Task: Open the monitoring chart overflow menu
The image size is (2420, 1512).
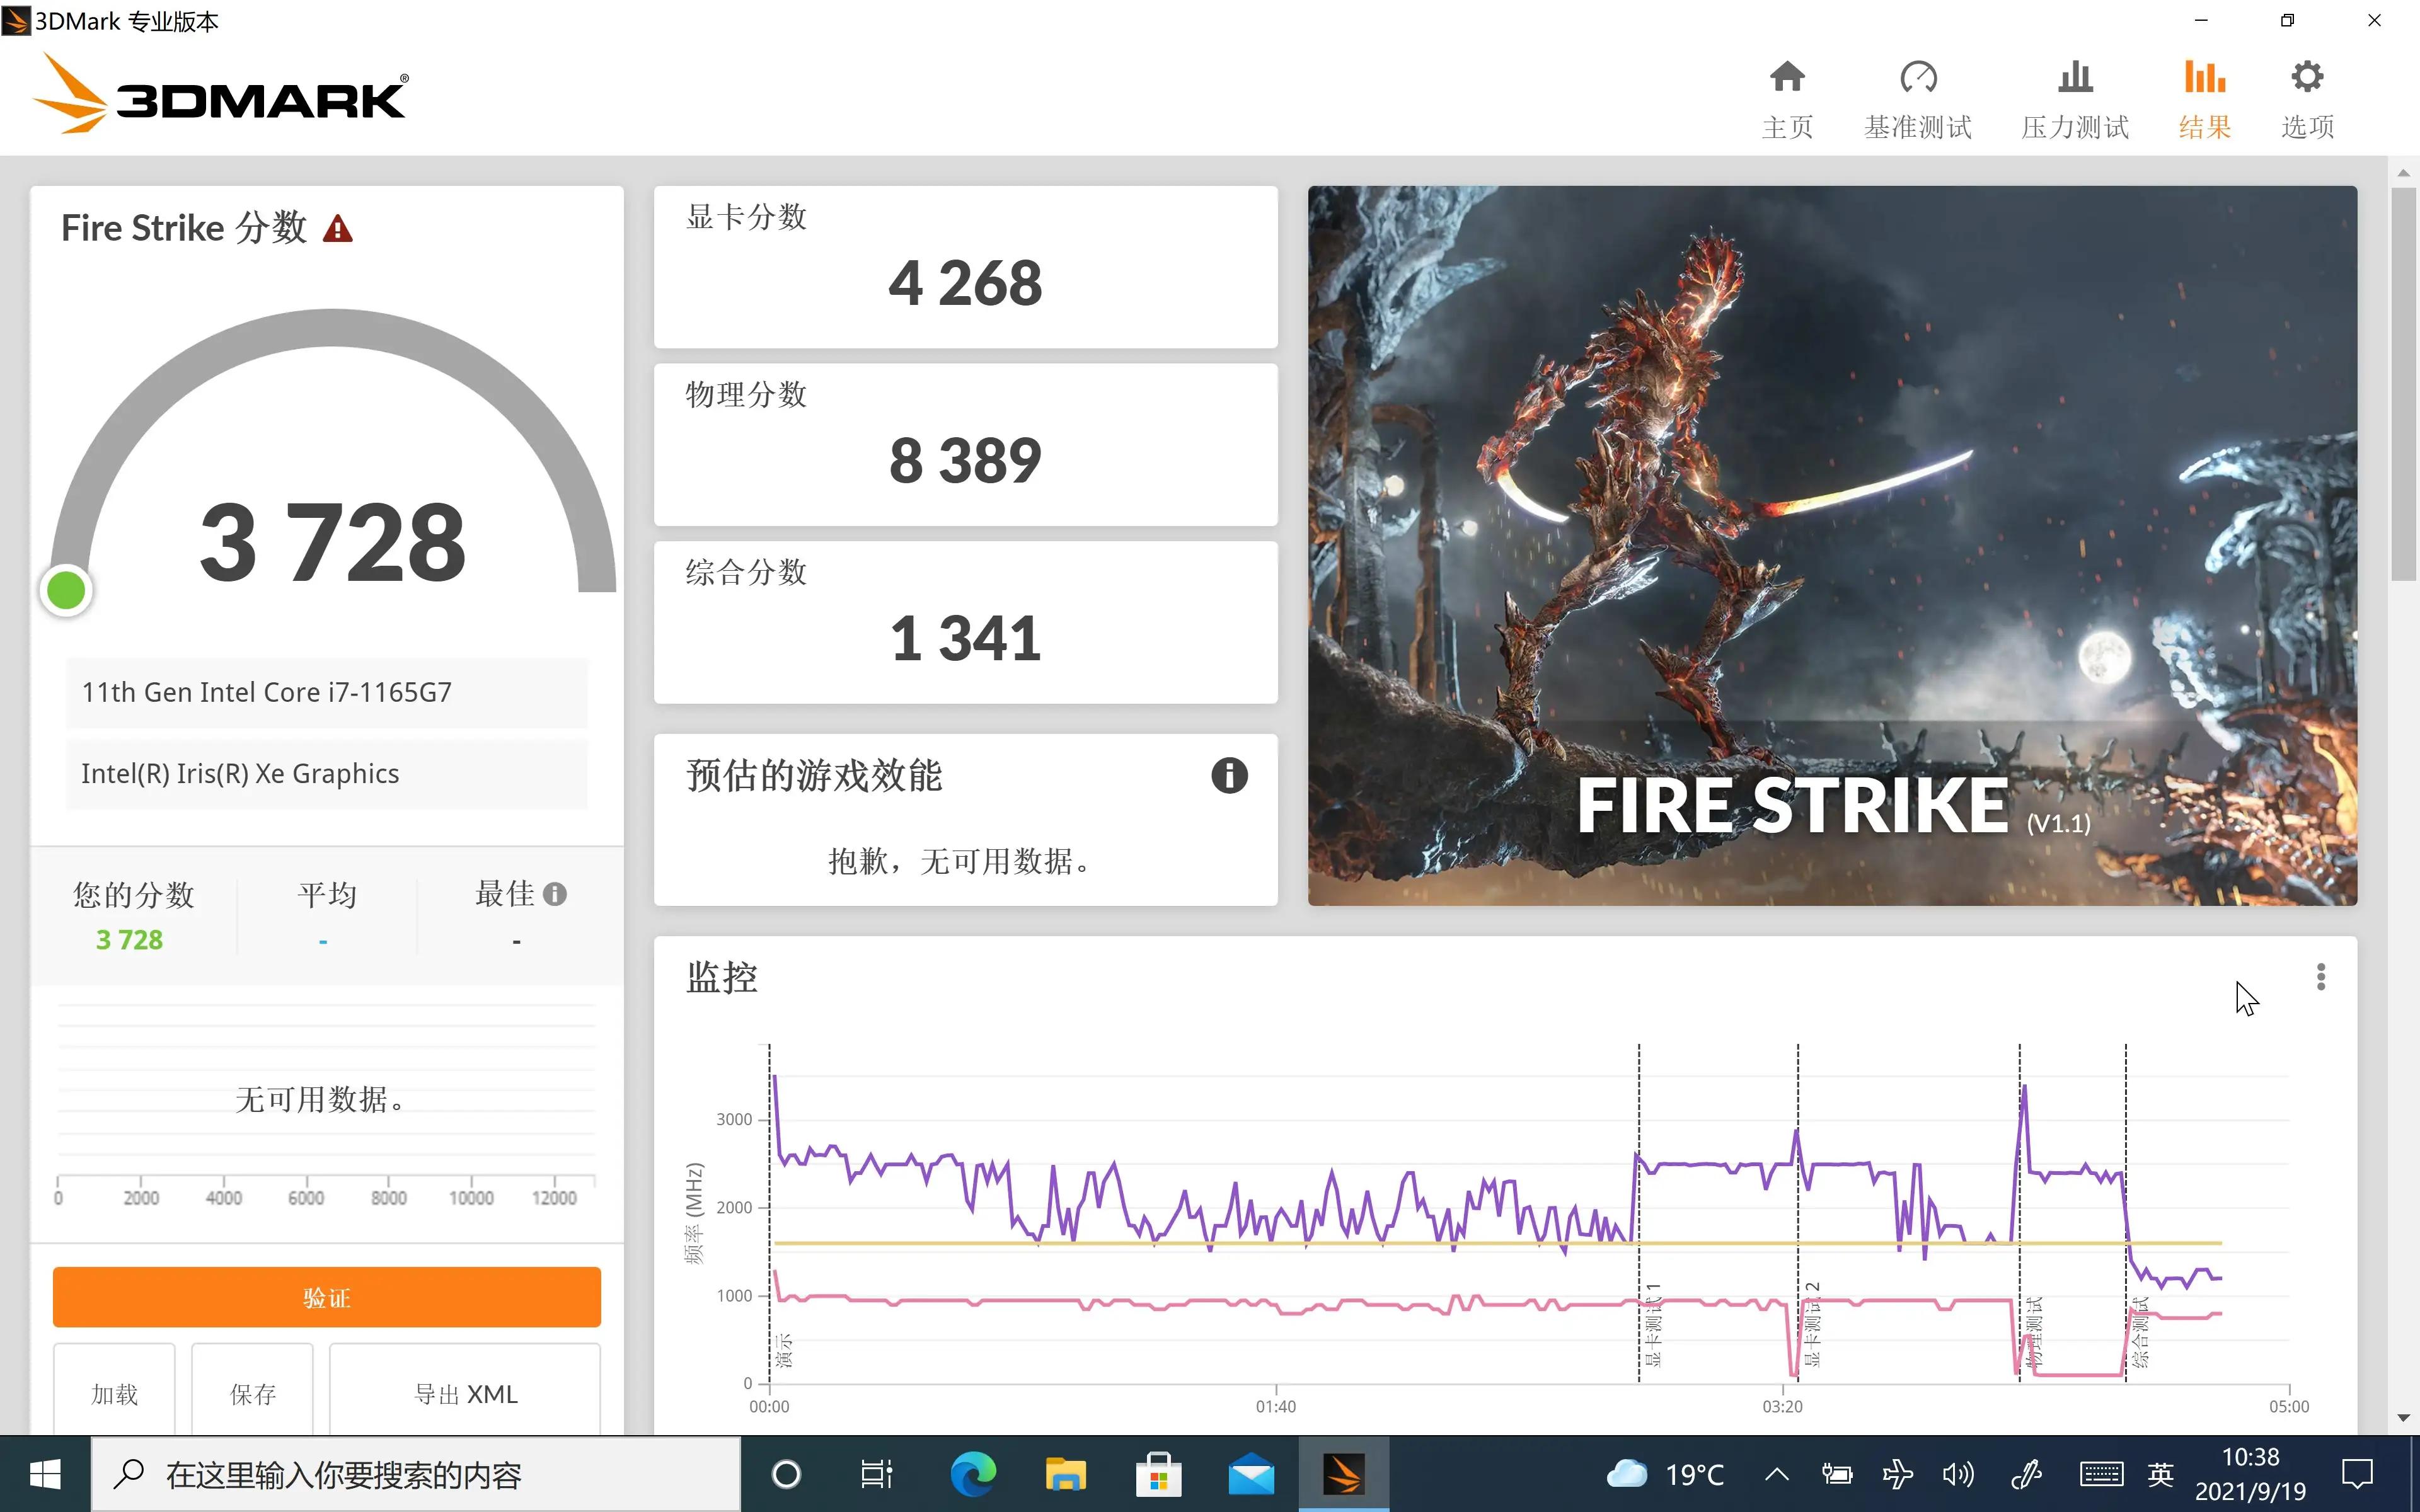Action: (x=2321, y=976)
